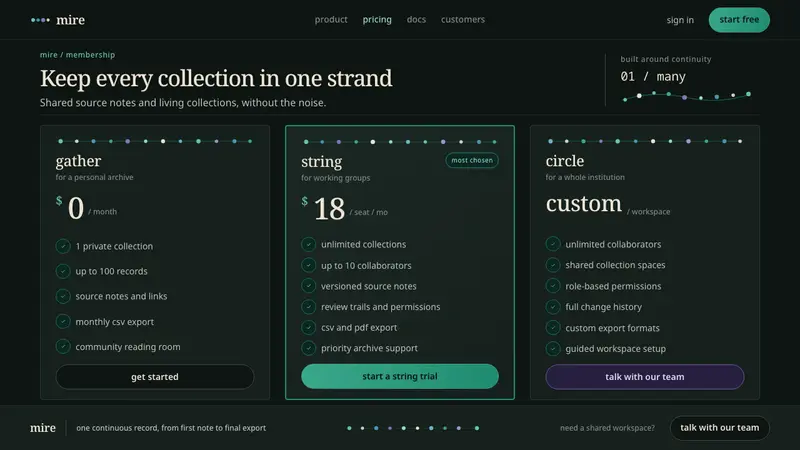
Task: Click the start free button
Action: coord(739,20)
